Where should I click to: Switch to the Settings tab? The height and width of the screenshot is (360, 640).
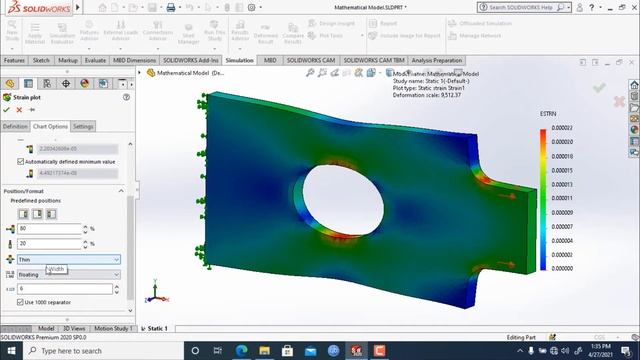point(83,126)
